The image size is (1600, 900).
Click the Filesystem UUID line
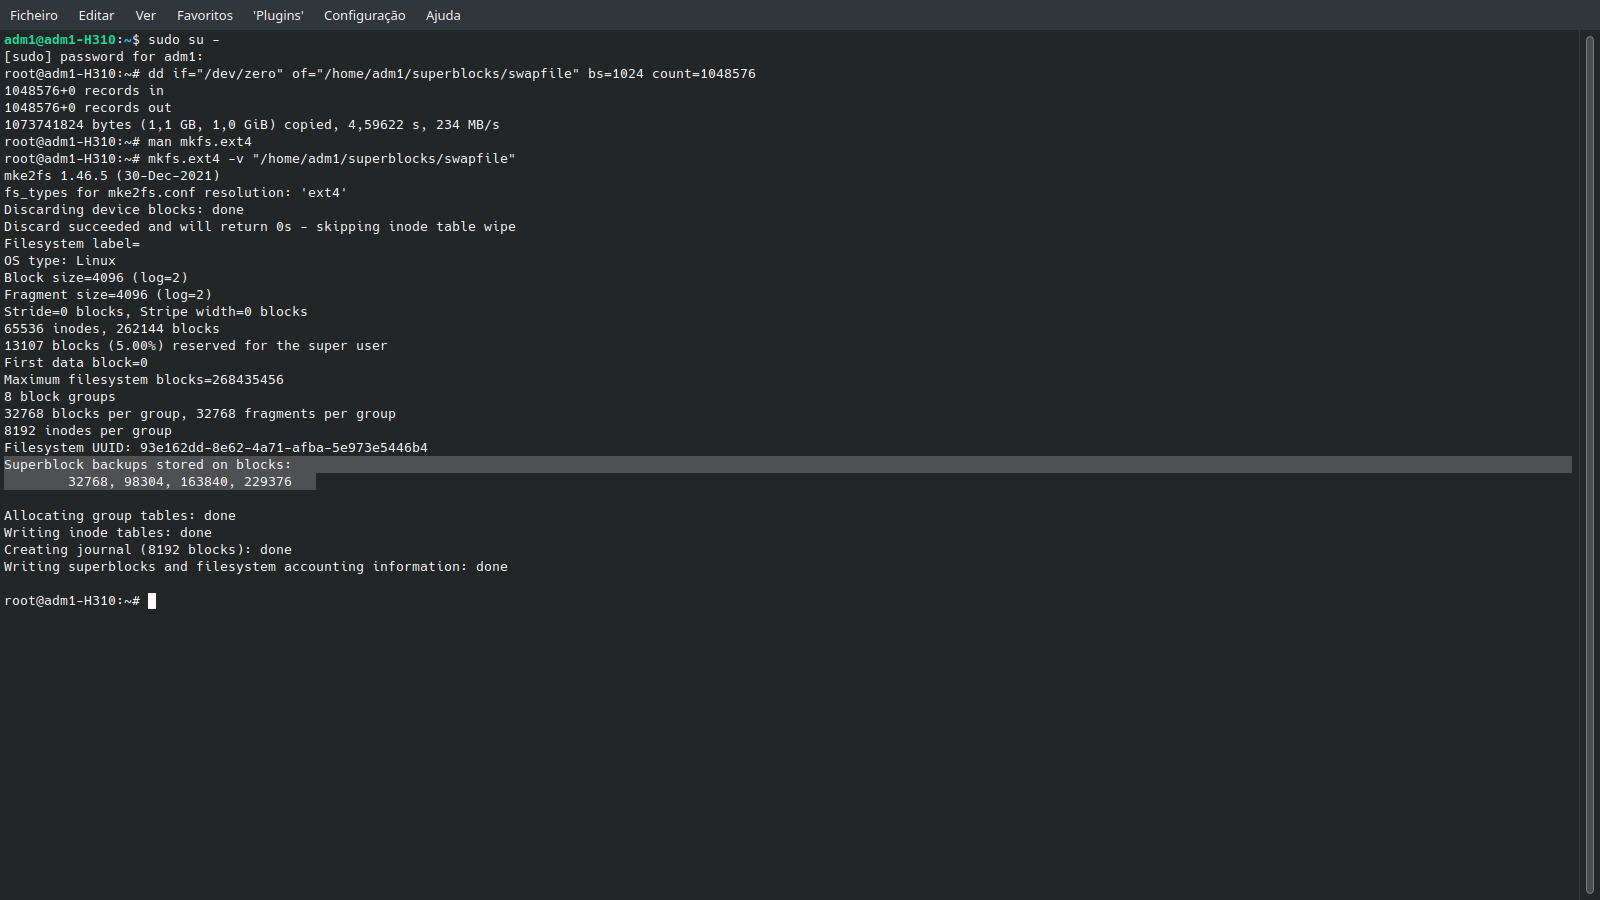[215, 448]
